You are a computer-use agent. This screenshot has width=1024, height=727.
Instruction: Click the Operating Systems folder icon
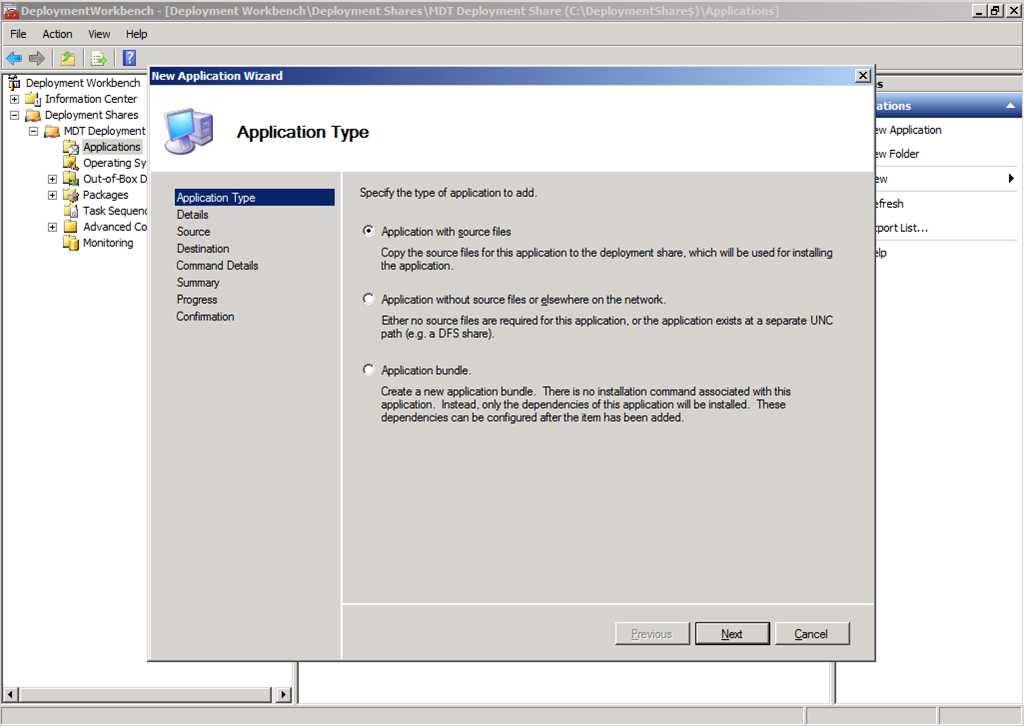[71, 163]
